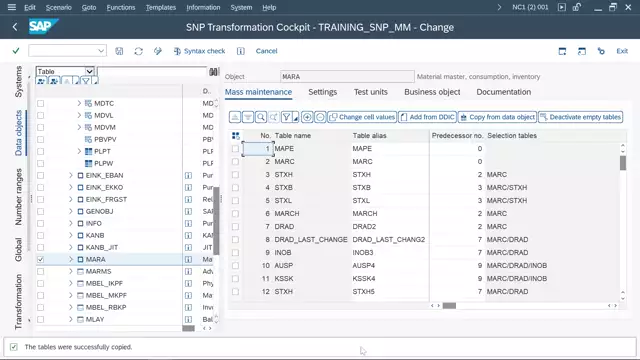Click the magnifier Find icon
Image resolution: width=640 pixels, height=360 pixels.
pos(260,117)
